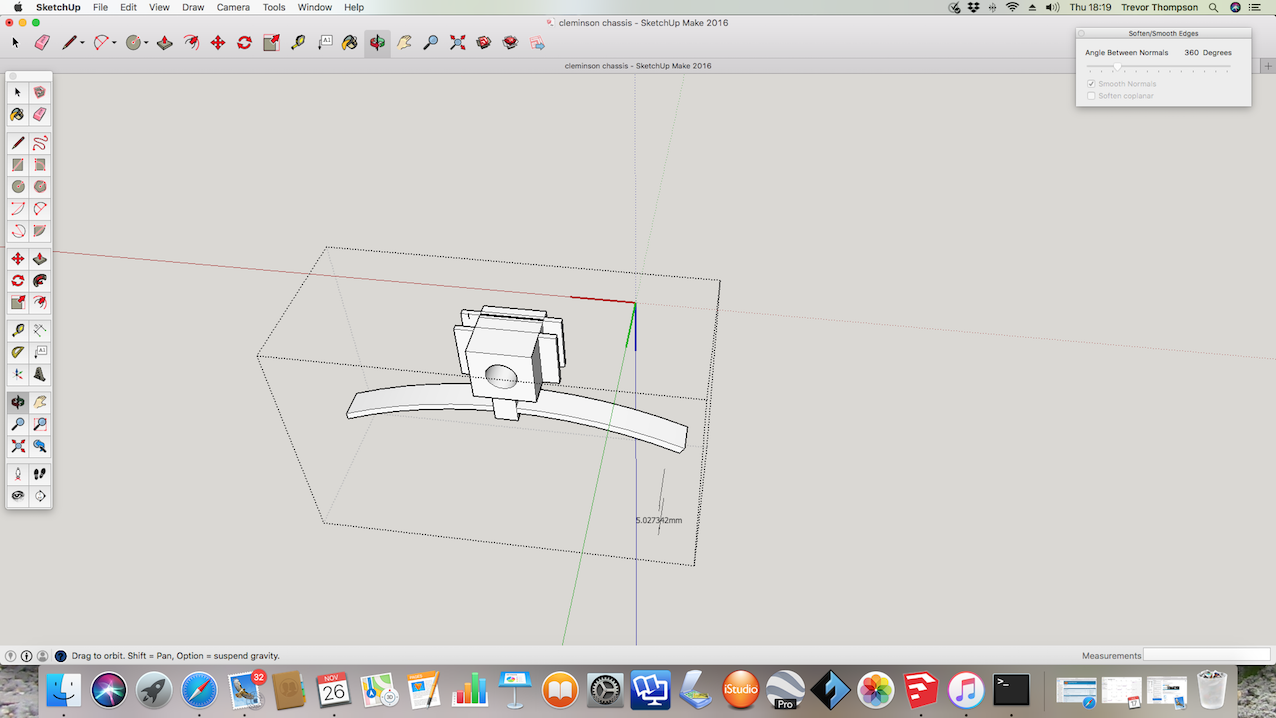Select the Move tool in top toolbar
This screenshot has width=1276, height=718.
[x=218, y=43]
